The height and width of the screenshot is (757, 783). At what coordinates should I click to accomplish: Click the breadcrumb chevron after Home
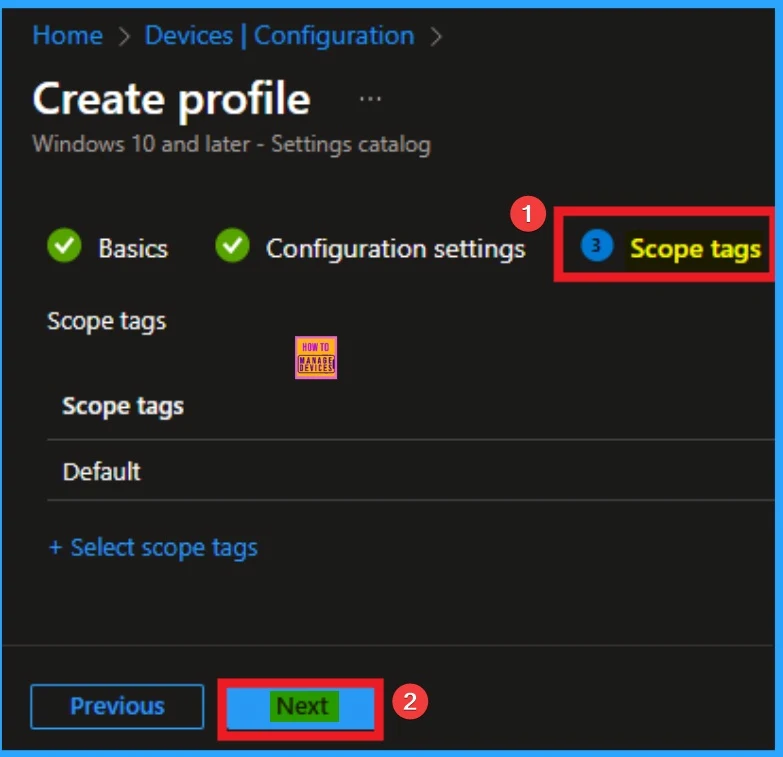coord(124,36)
